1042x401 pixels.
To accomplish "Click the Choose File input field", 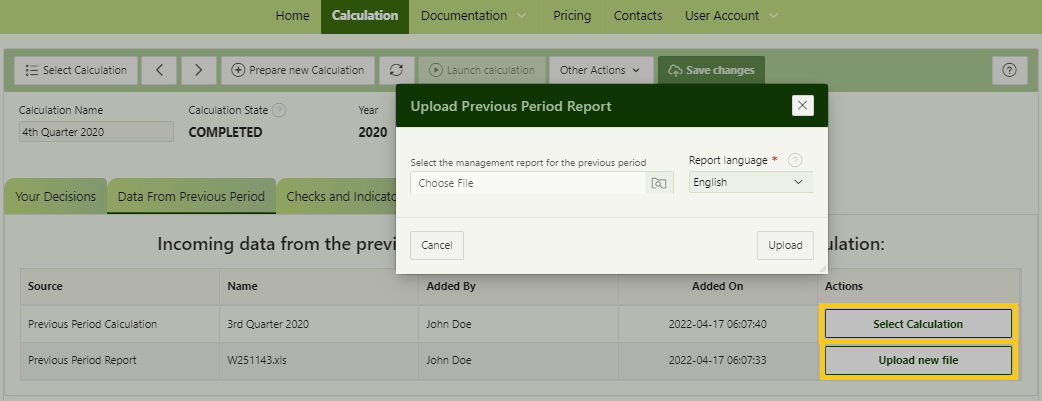I will (x=527, y=183).
